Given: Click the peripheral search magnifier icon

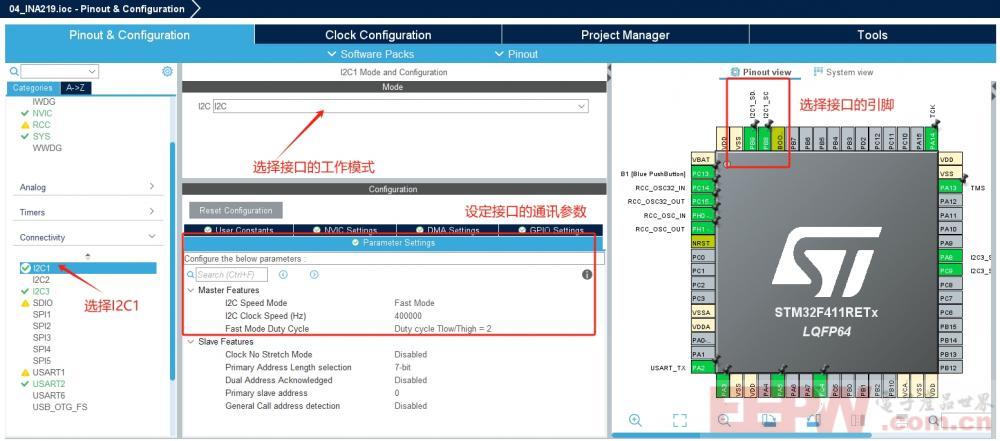Looking at the screenshot, I should [x=14, y=71].
